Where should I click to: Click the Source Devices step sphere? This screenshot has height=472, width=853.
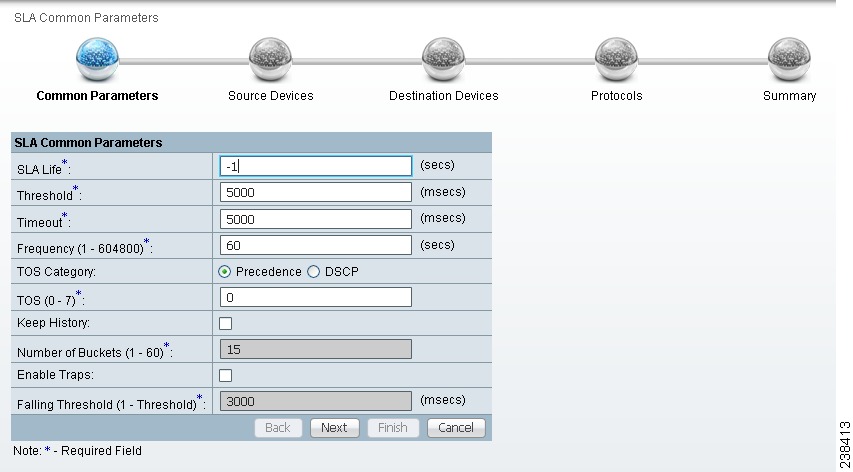click(270, 59)
